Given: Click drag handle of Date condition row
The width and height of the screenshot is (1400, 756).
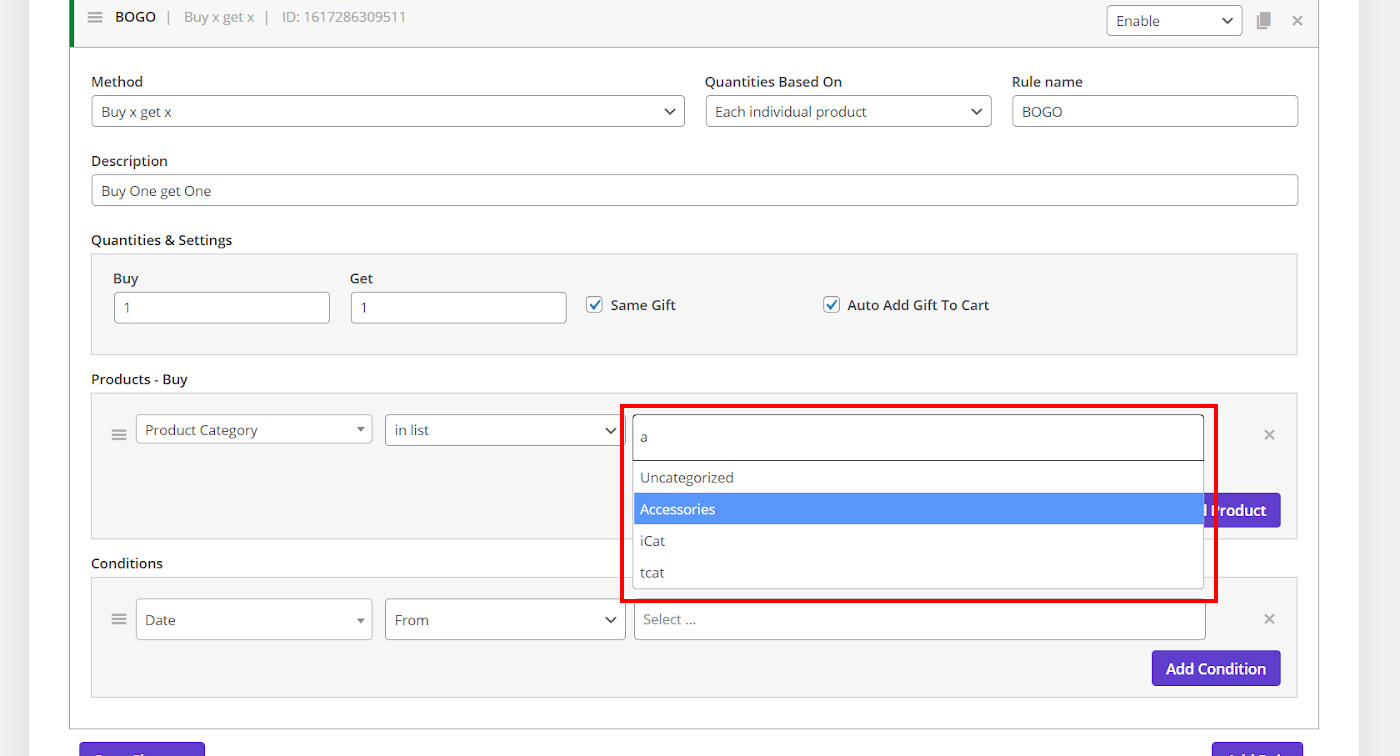Looking at the screenshot, I should click(119, 620).
